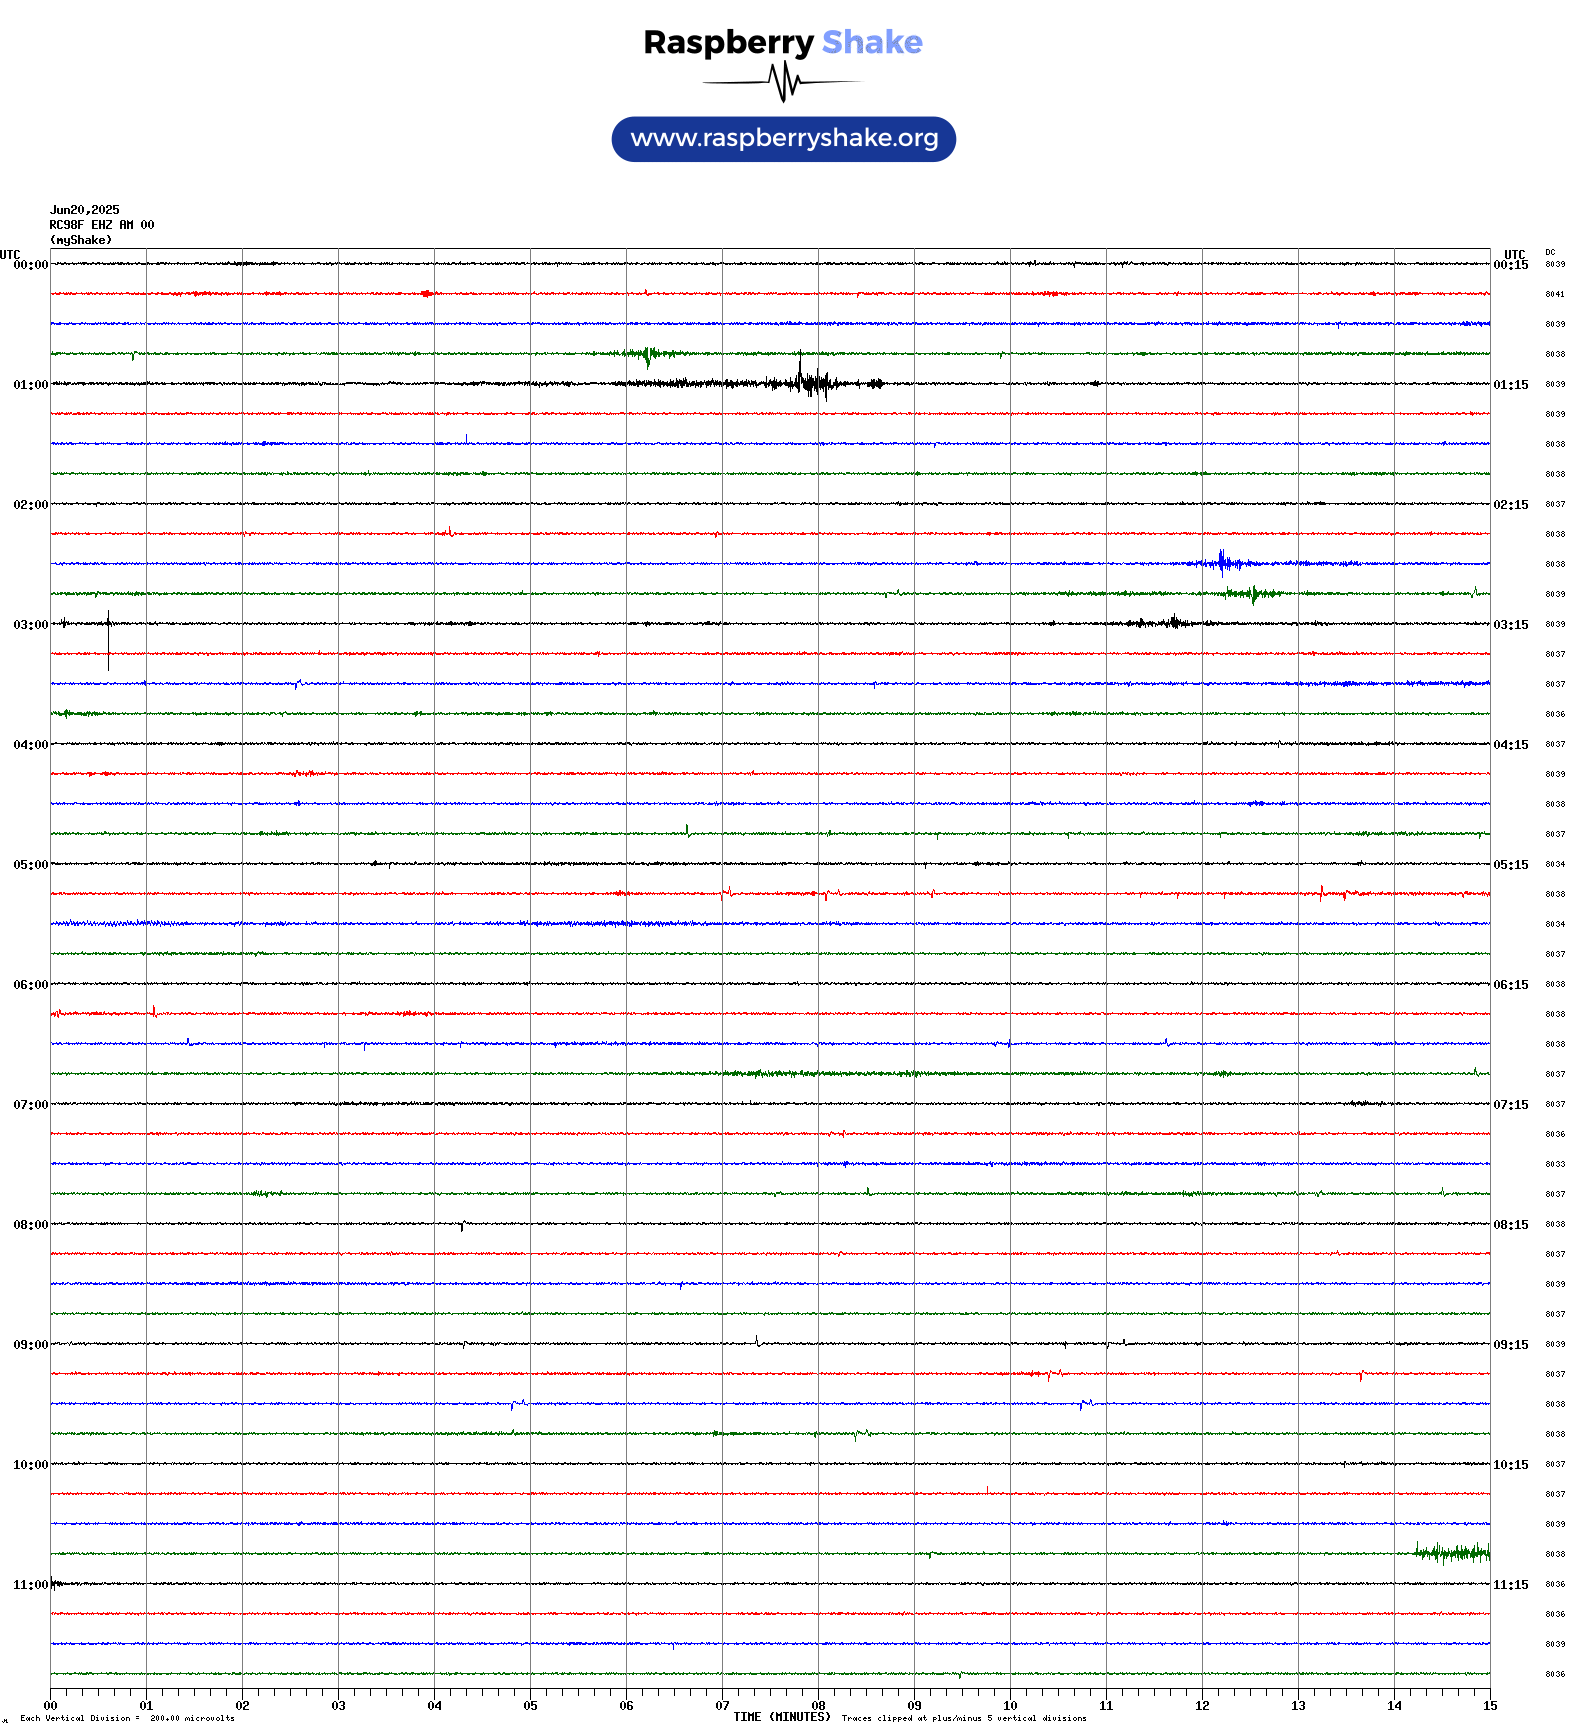The width and height of the screenshot is (1570, 1732).
Task: Click the 11:15 time label on right axis
Action: [1511, 1585]
